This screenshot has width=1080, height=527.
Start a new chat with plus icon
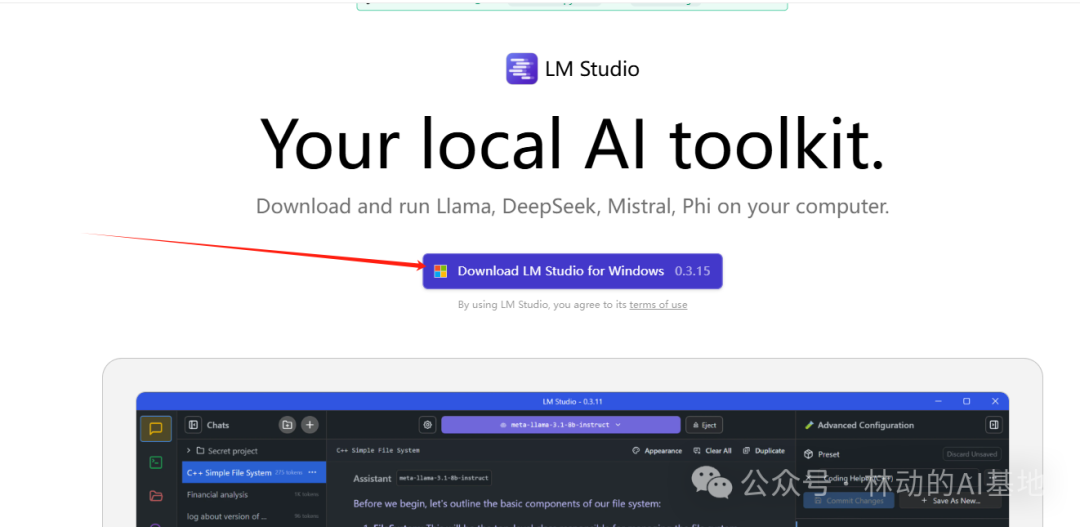[x=310, y=425]
